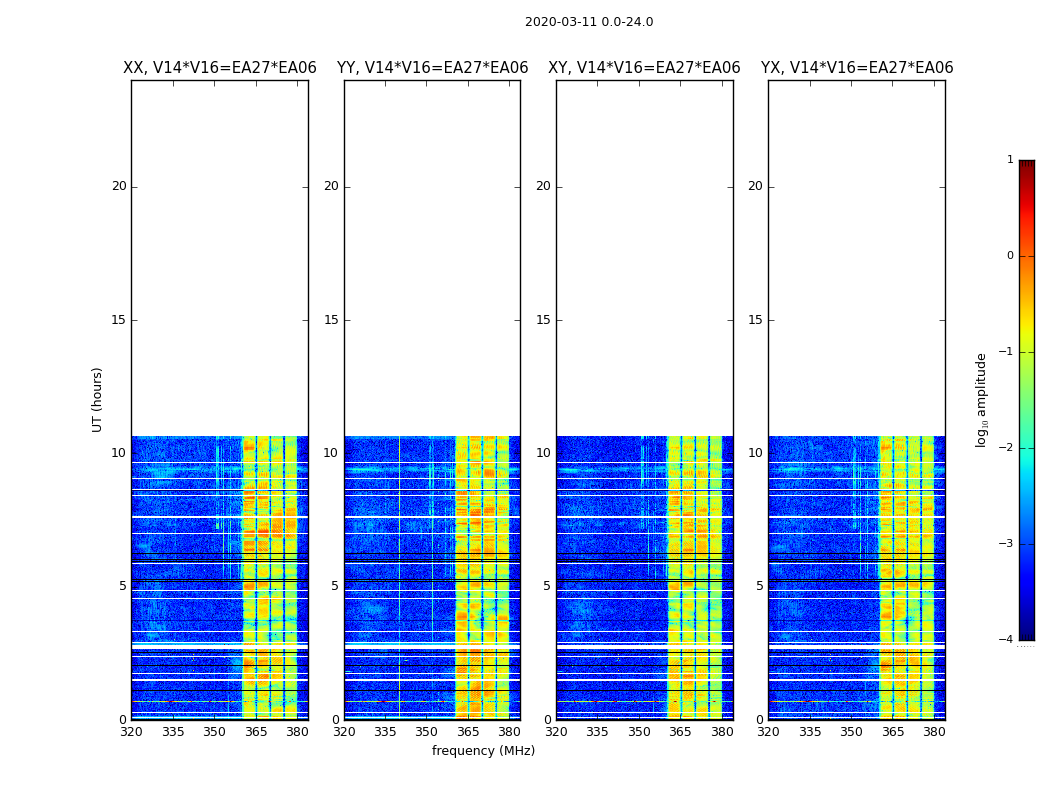The height and width of the screenshot is (800, 1050).
Task: Click the "15" y-axis tick of XX panel
Action: tap(119, 320)
